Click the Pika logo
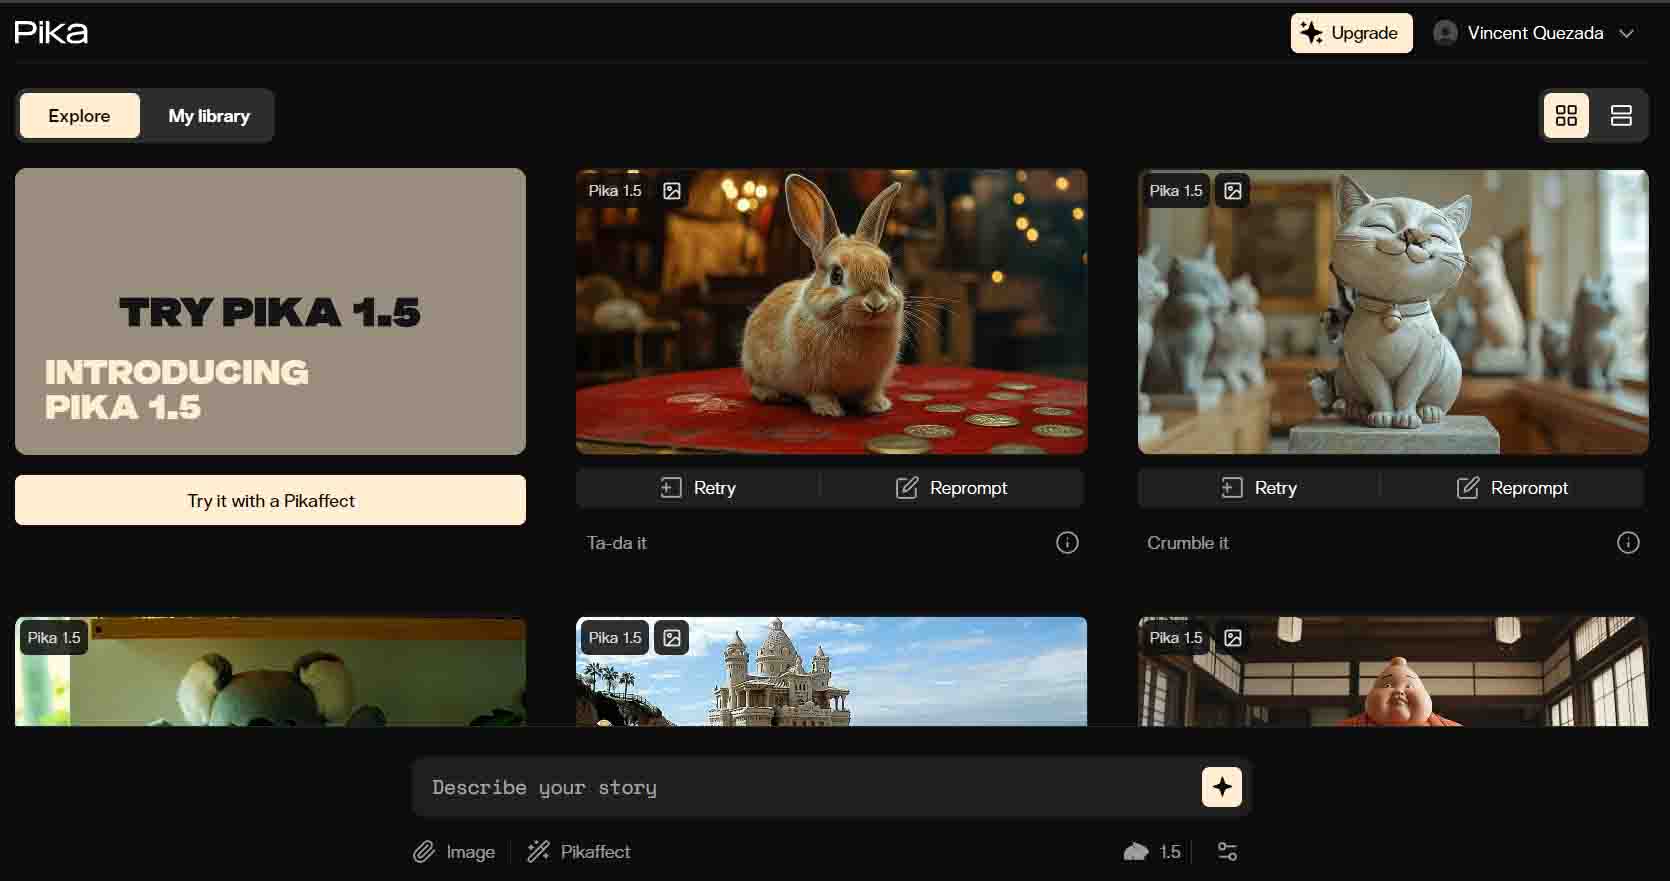This screenshot has width=1670, height=881. 51,32
